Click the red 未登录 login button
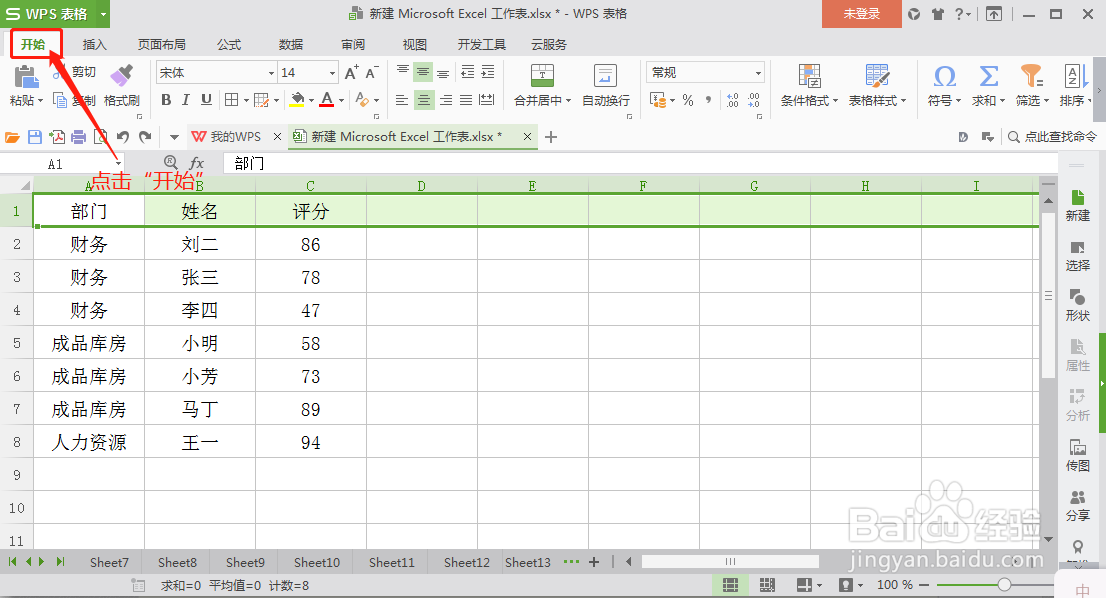Image resolution: width=1106 pixels, height=598 pixels. [x=861, y=15]
